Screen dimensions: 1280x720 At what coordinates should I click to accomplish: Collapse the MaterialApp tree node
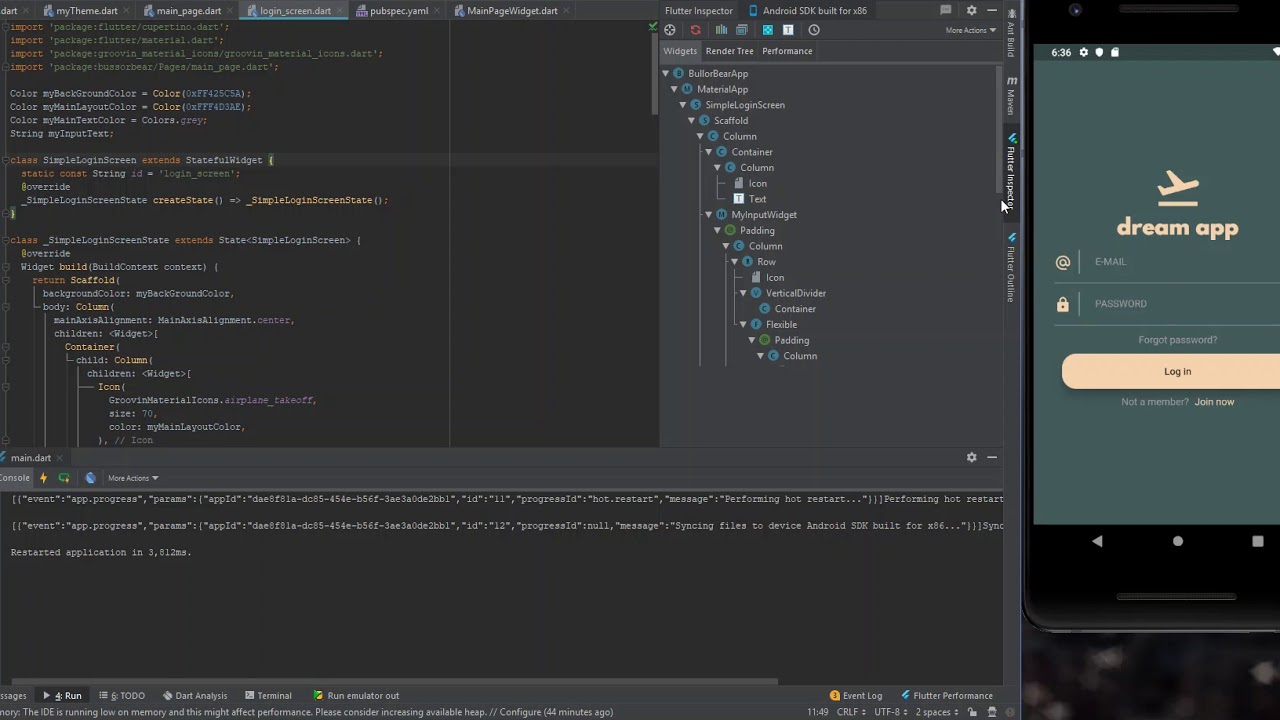pos(674,89)
